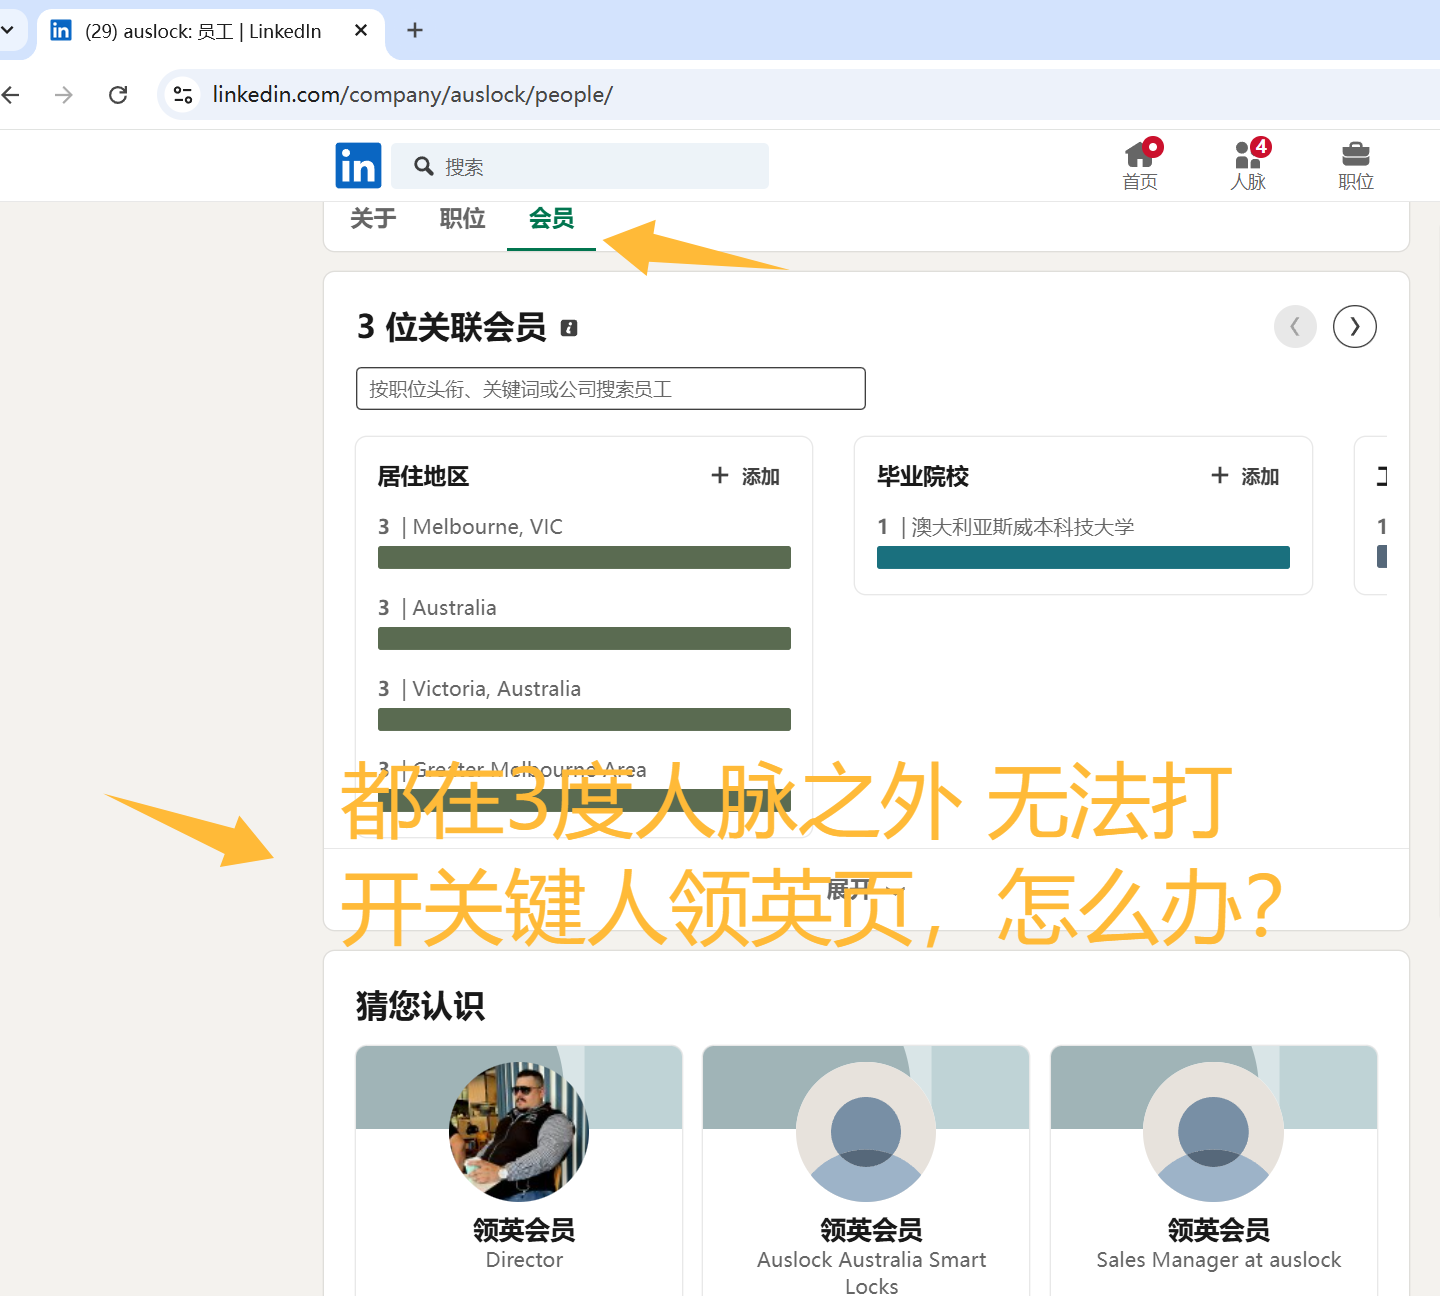Click the browser back arrow
Screen dimensions: 1440x1296
11,95
